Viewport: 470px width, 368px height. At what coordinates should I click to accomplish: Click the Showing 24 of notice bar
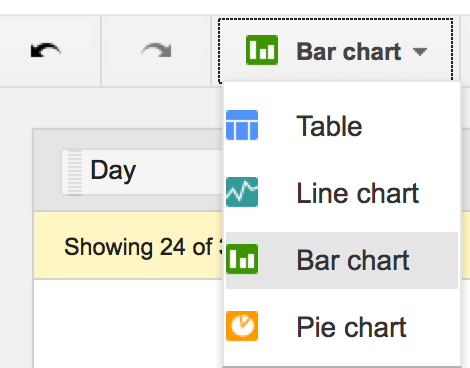128,245
